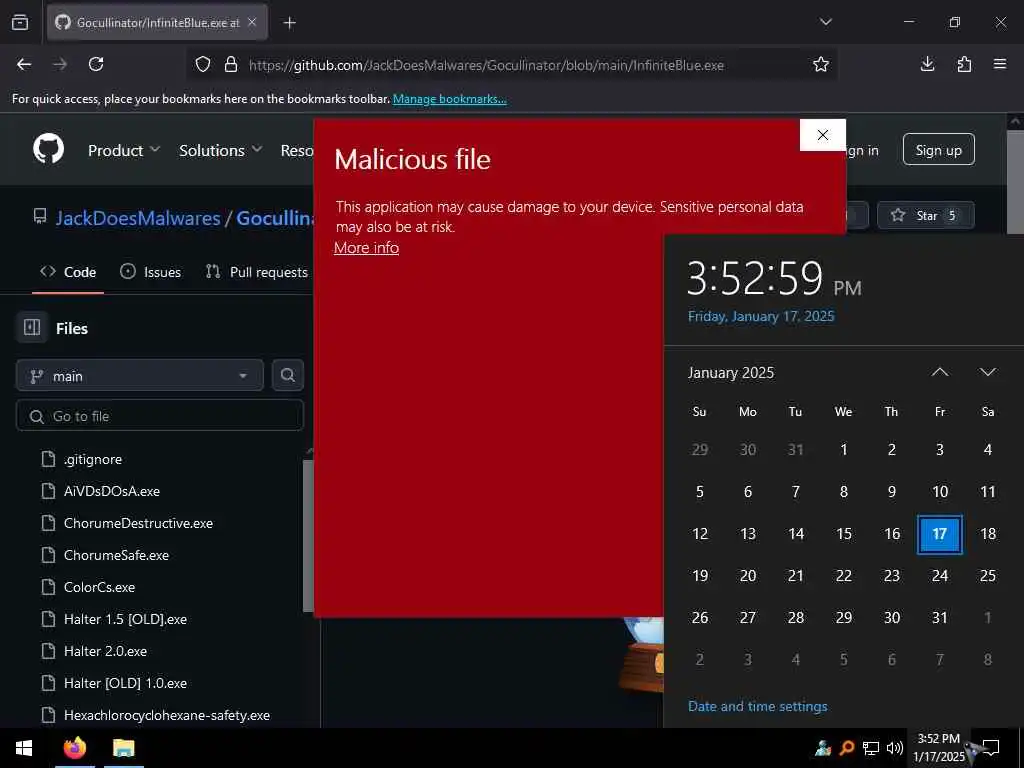Switch to the Pull requests tab
Screen dimensions: 1024x768
[x=257, y=272]
